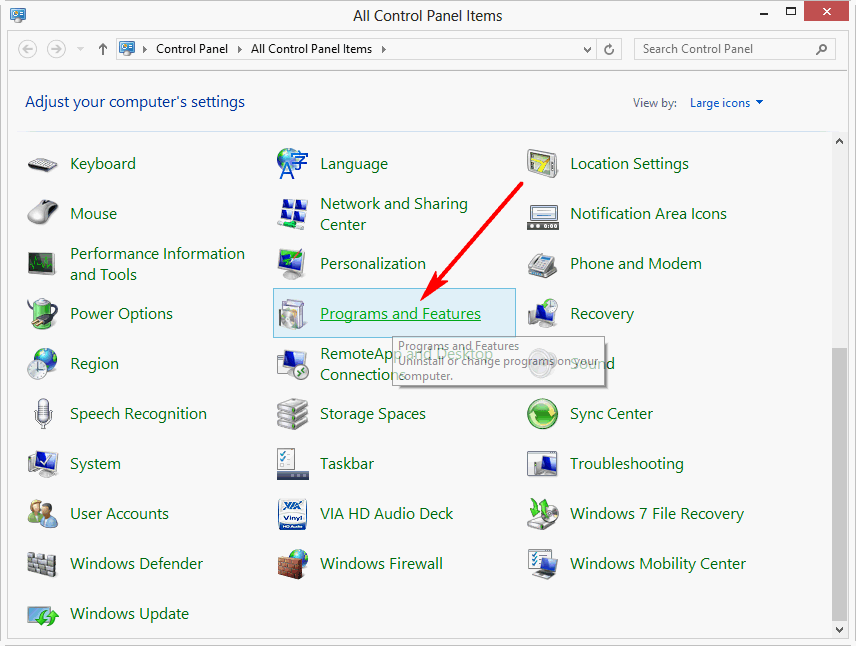Open the Windows Mobility Center icon
The width and height of the screenshot is (856, 646).
pos(543,564)
